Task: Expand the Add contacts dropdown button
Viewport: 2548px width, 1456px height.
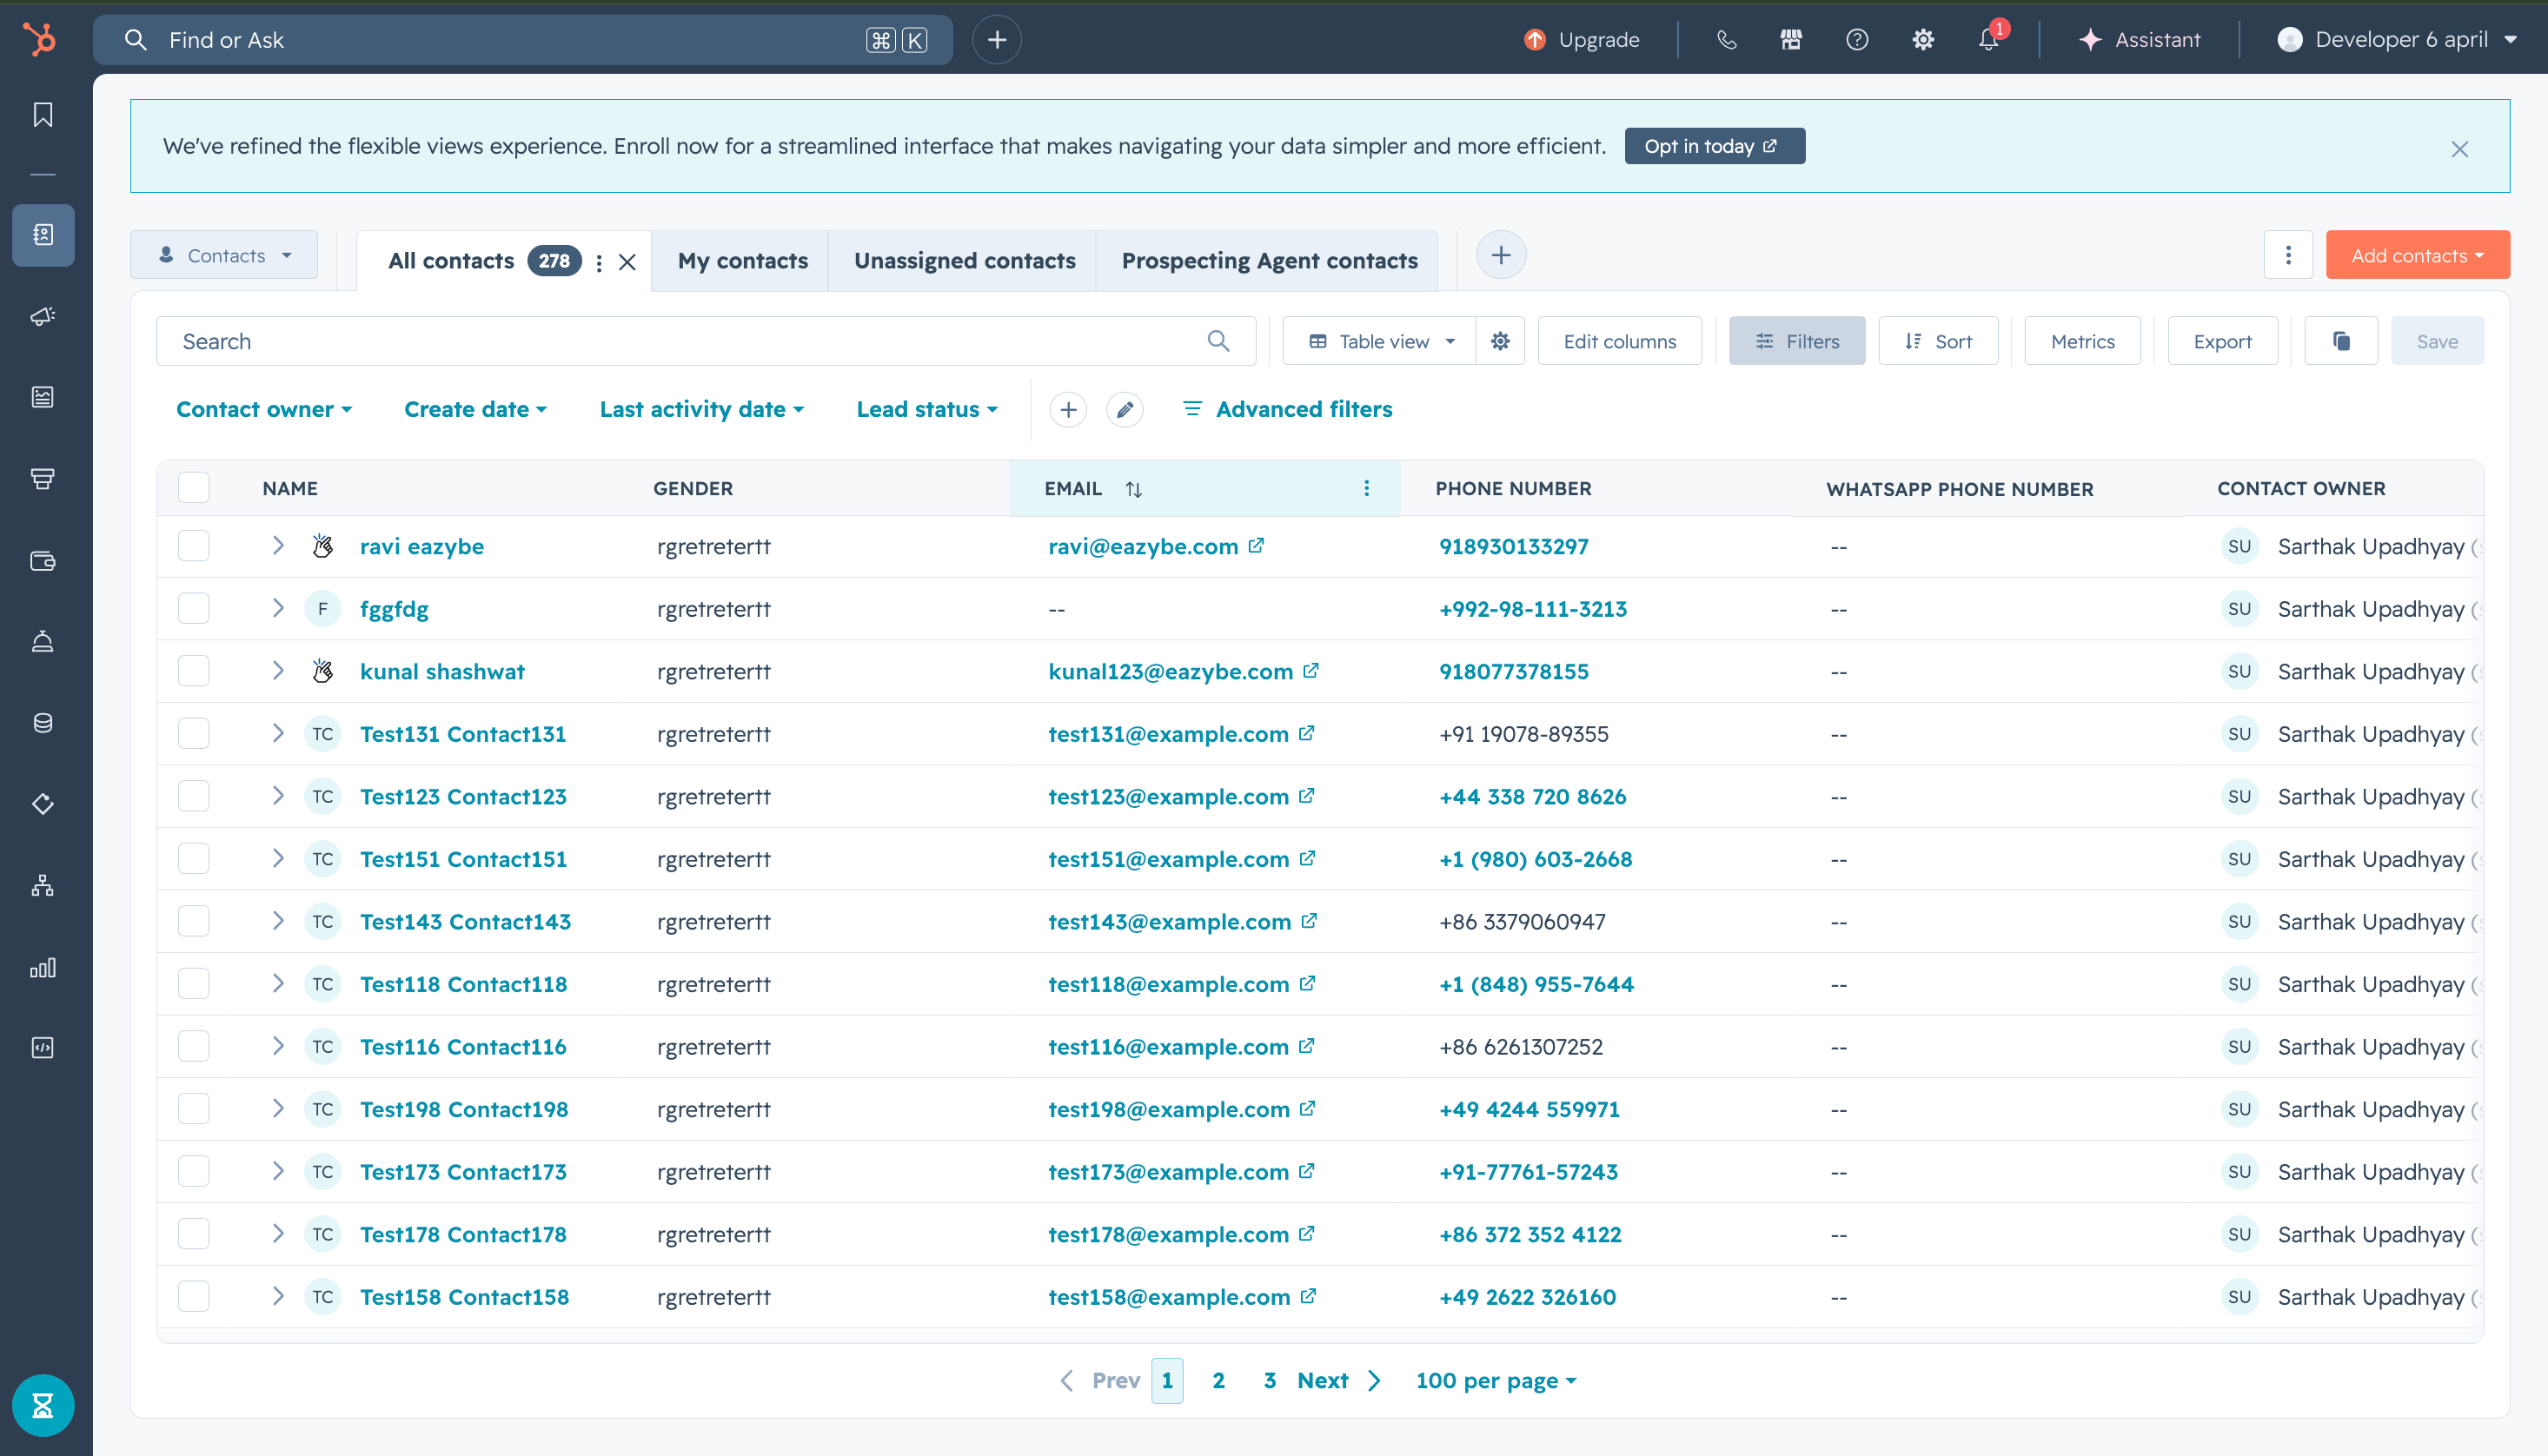Action: [2418, 255]
